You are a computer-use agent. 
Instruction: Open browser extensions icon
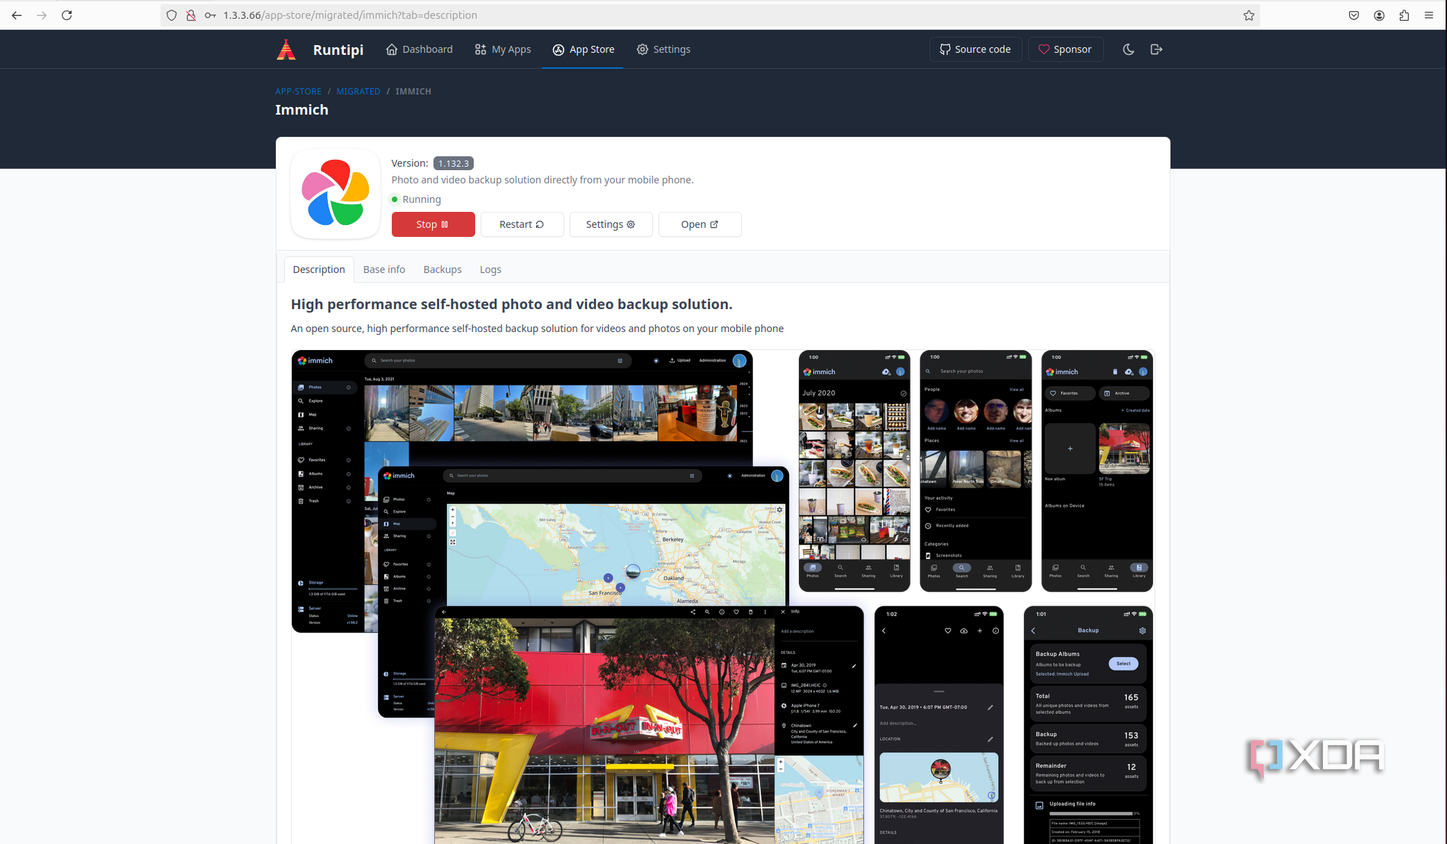pos(1404,15)
